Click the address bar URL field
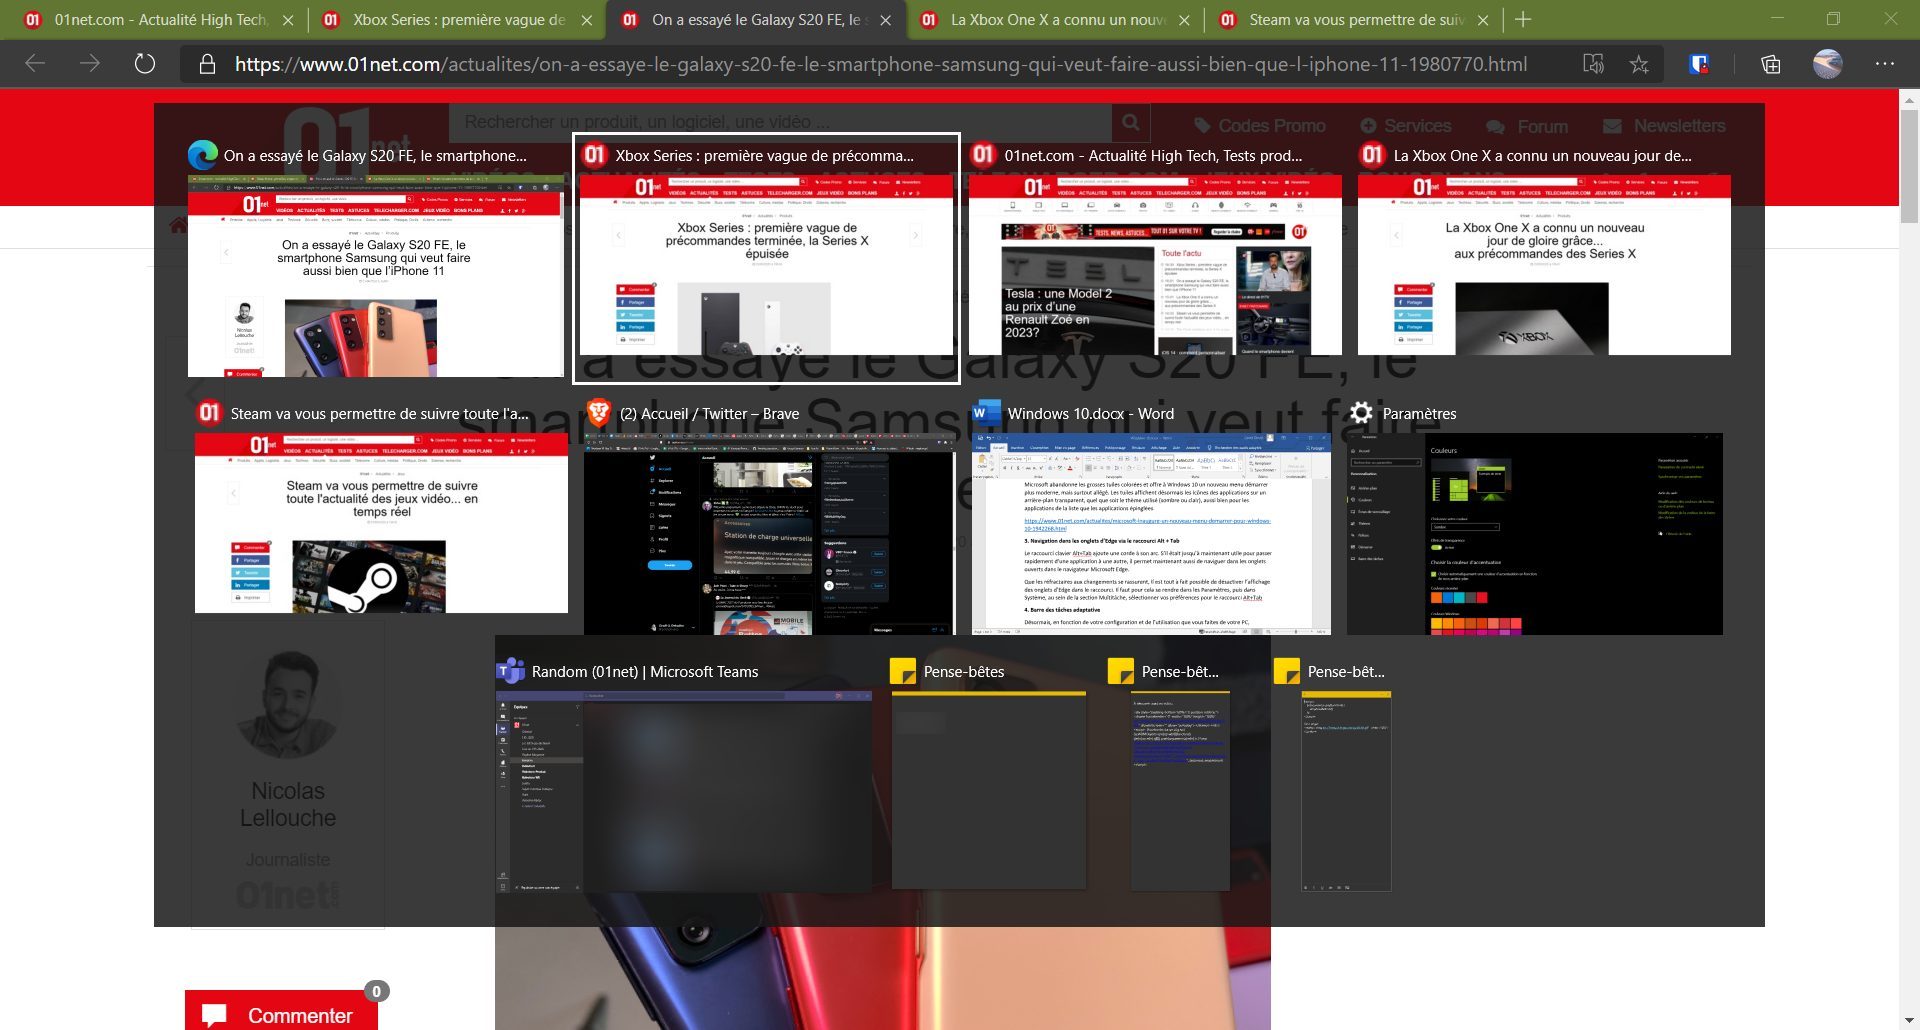This screenshot has height=1030, width=1920. [880, 64]
